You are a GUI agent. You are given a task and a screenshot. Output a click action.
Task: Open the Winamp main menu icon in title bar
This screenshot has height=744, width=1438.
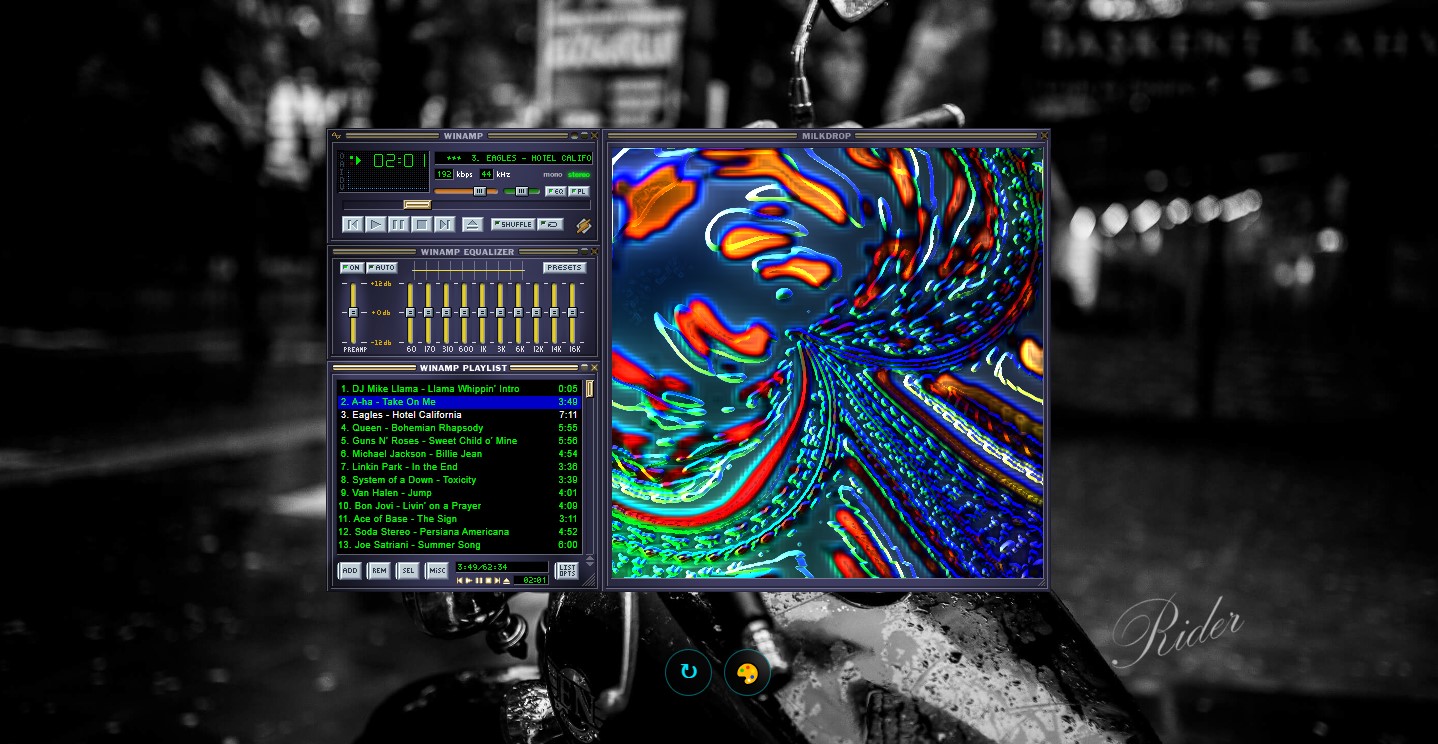pyautogui.click(x=337, y=136)
